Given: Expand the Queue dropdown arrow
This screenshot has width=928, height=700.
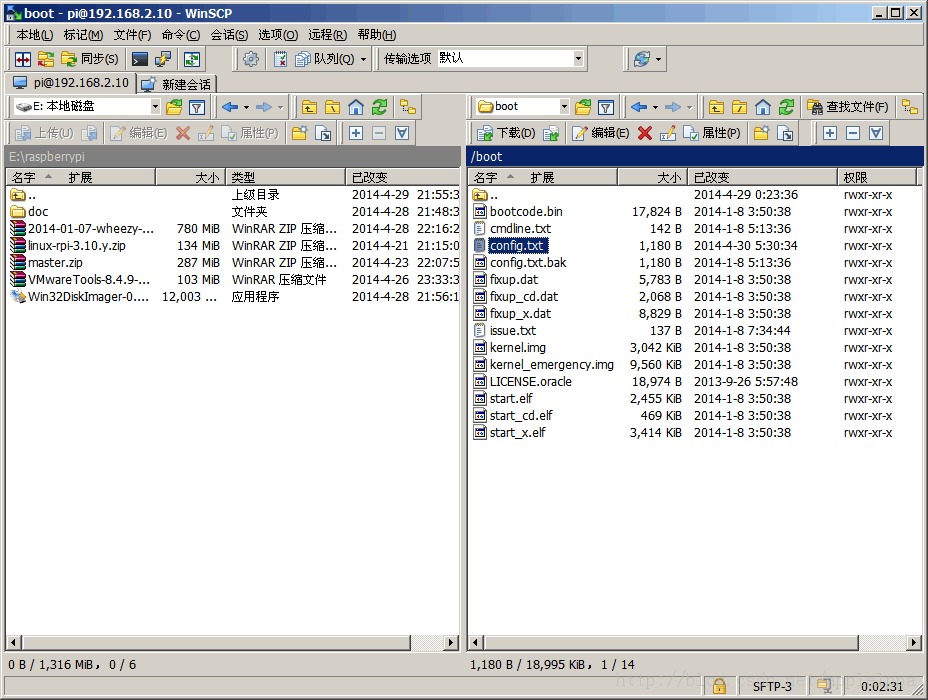Looking at the screenshot, I should click(x=363, y=59).
